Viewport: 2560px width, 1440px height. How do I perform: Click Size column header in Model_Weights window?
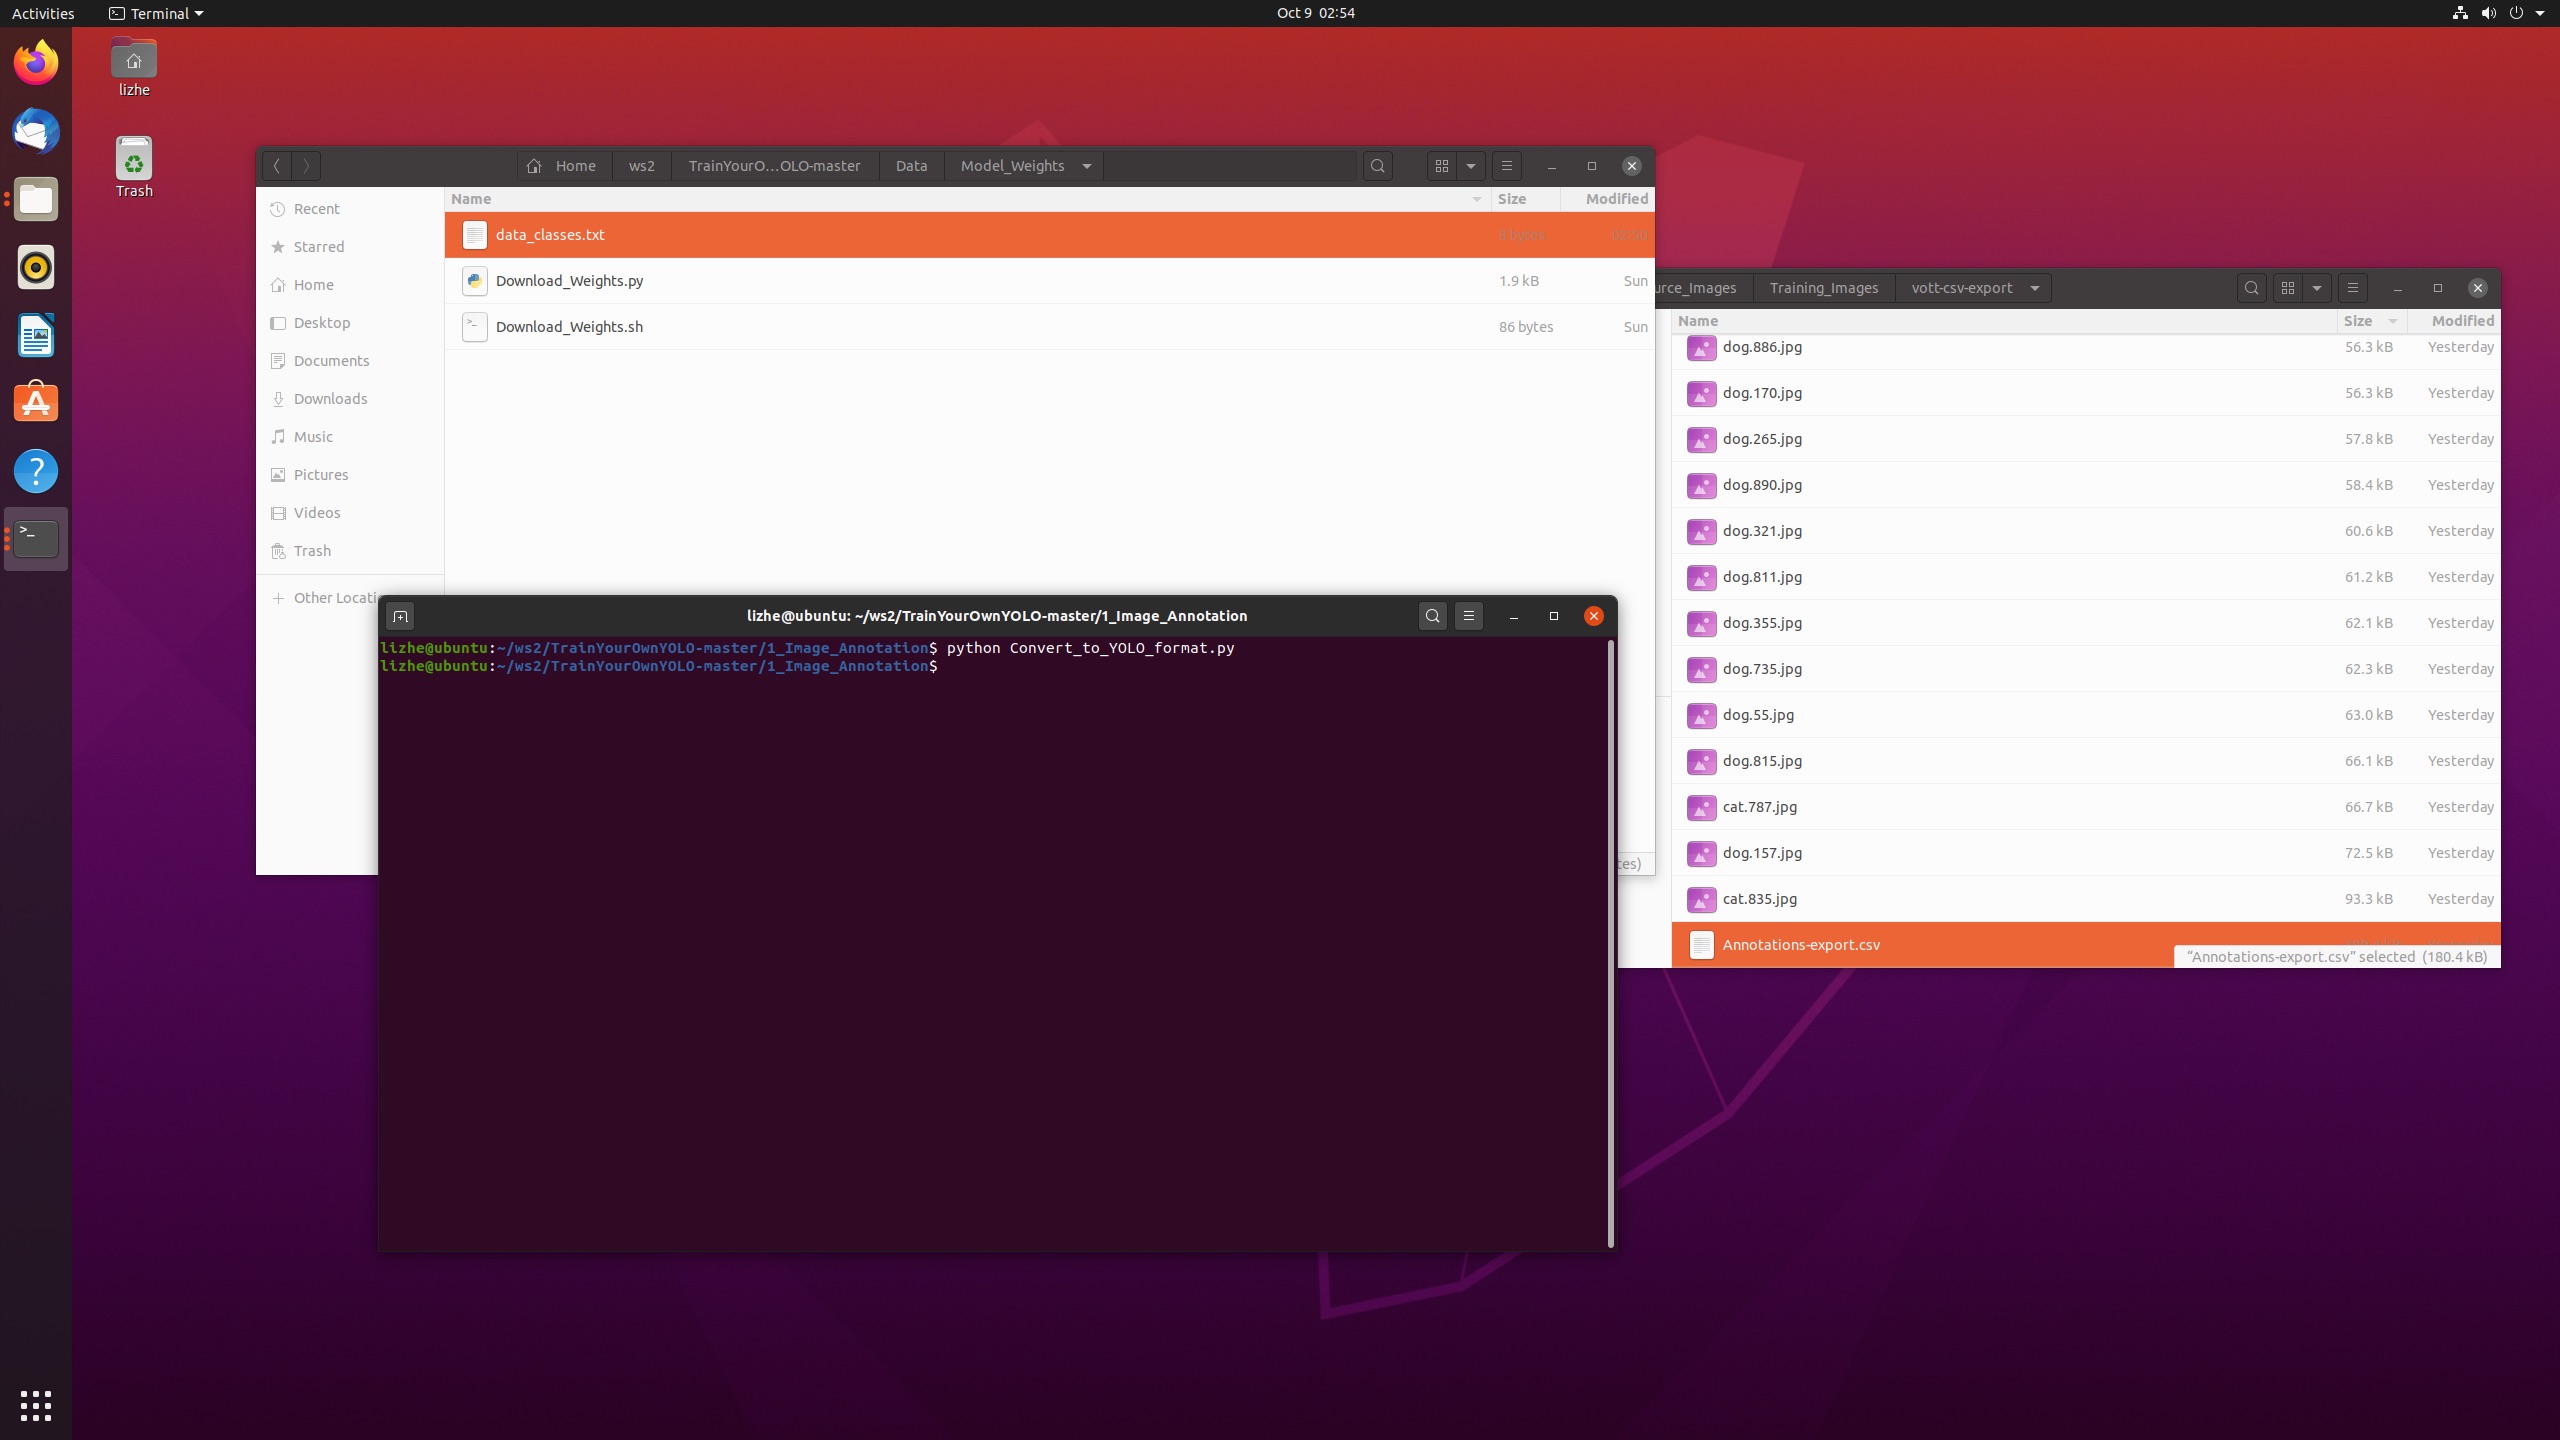pos(1525,199)
